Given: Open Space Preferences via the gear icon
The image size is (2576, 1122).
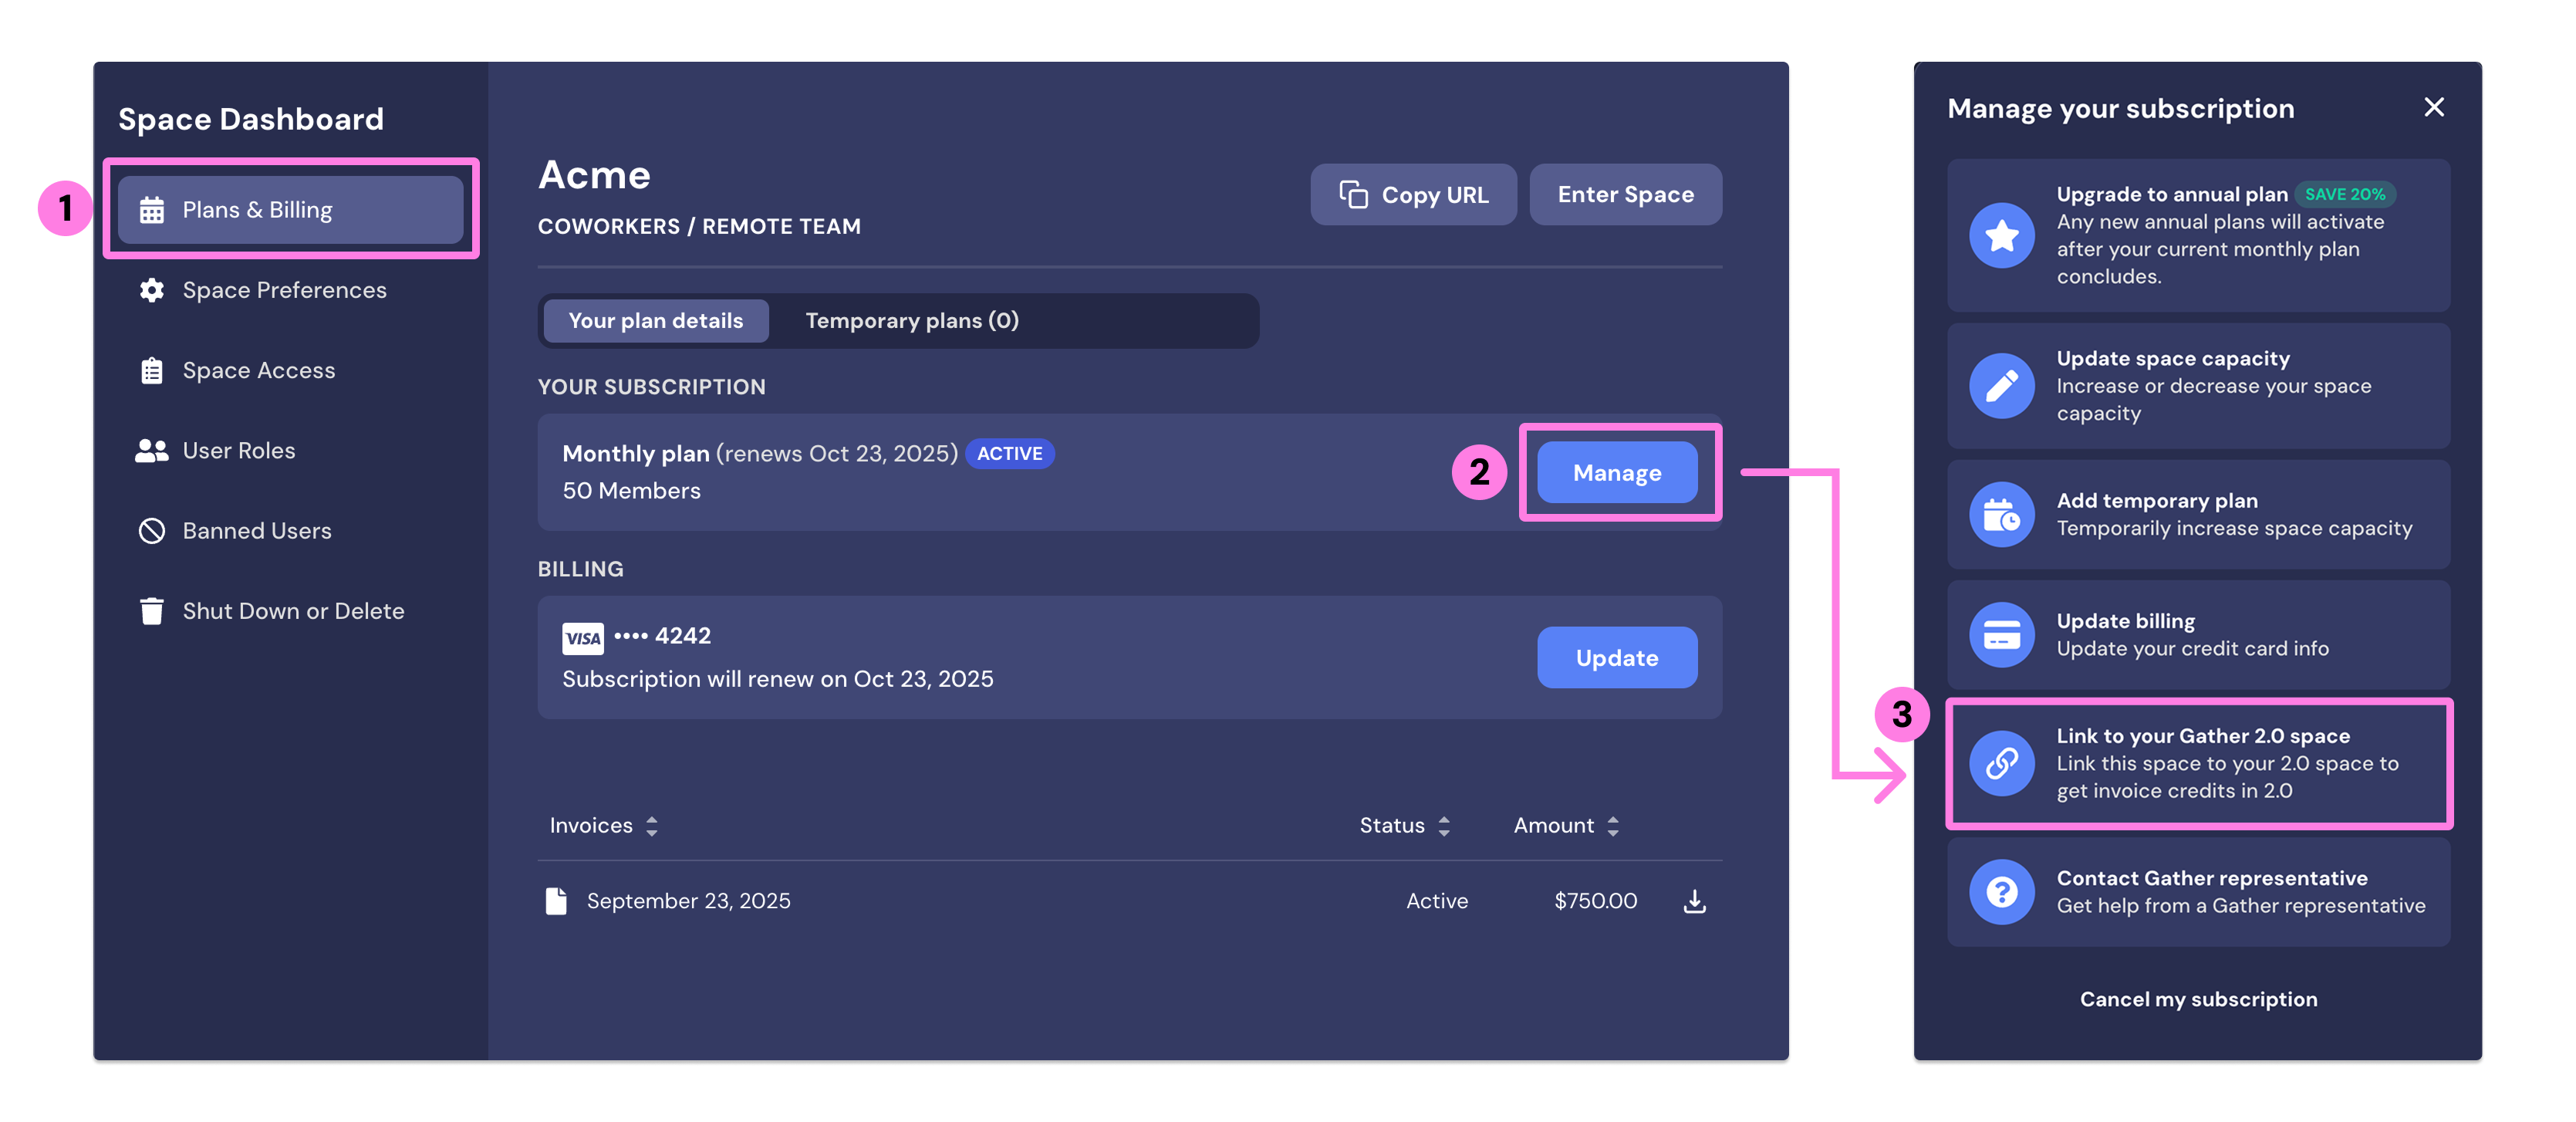Looking at the screenshot, I should coord(152,290).
